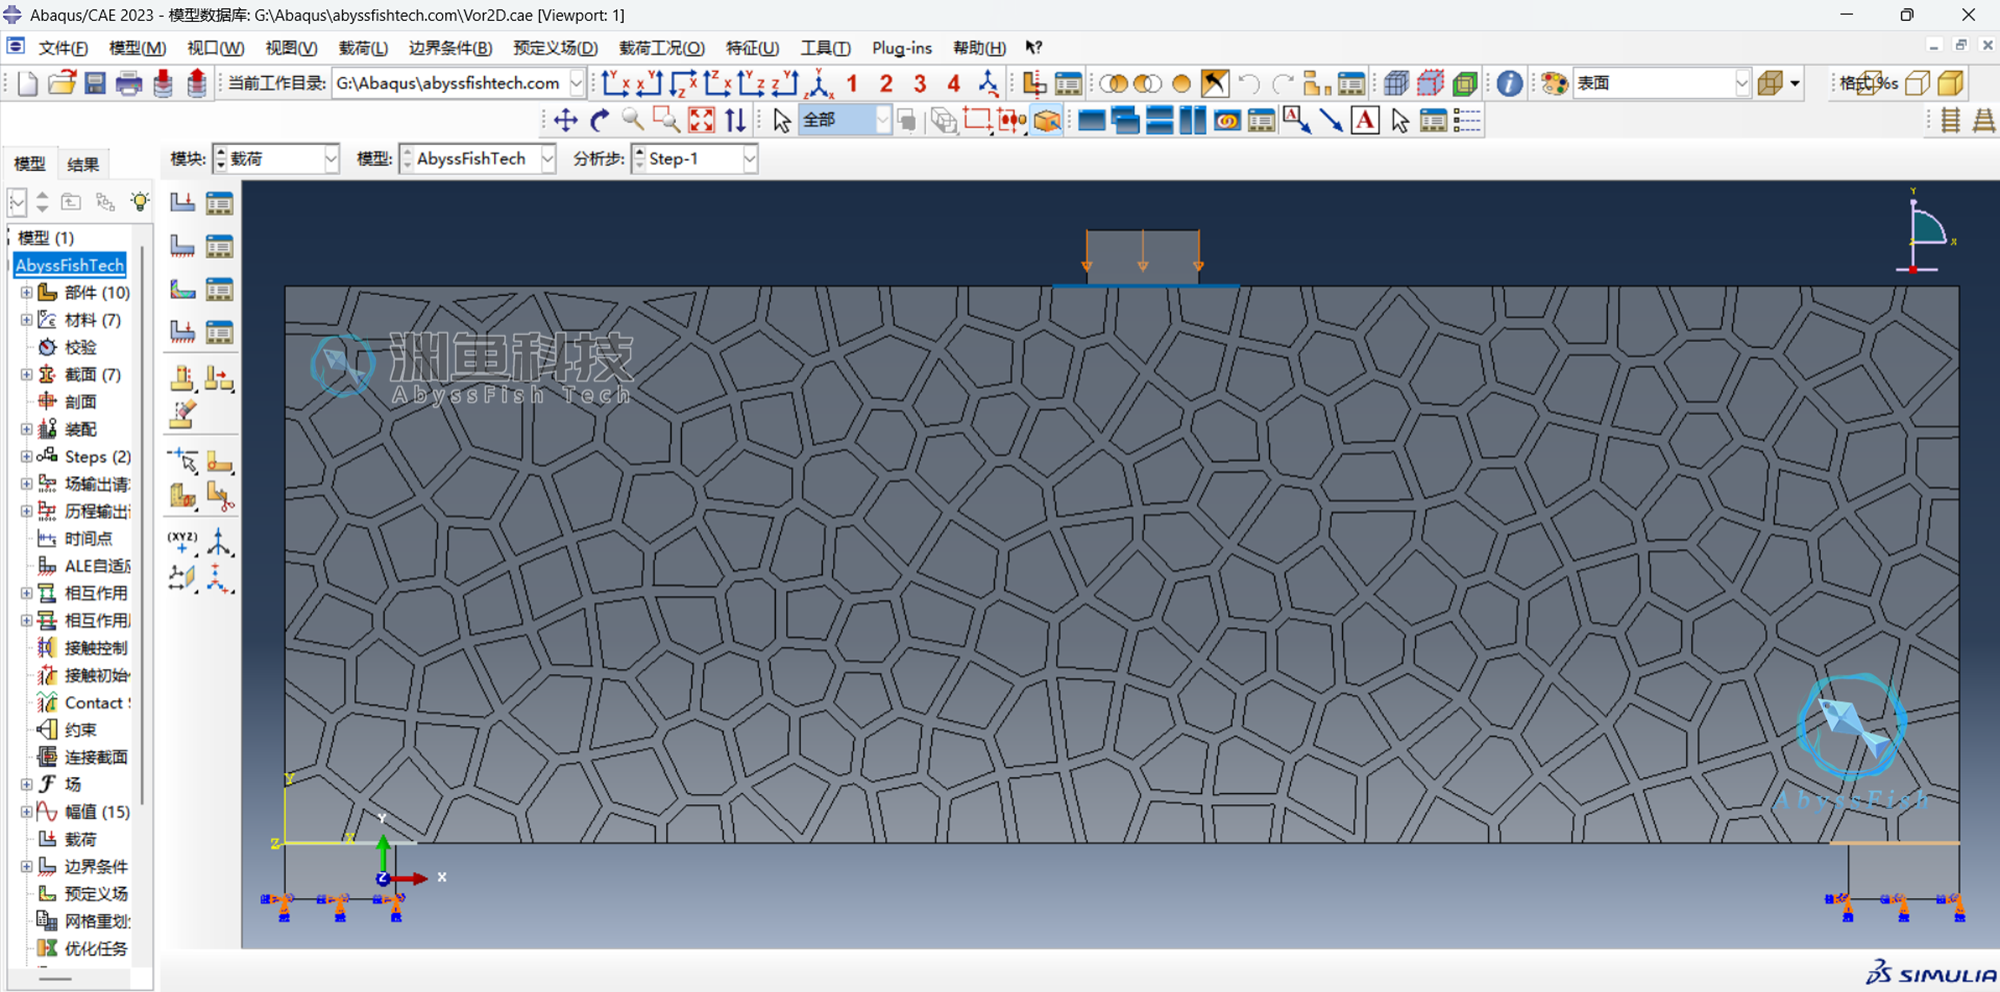Save the model database with floppy icon
The image size is (2000, 992).
tap(95, 83)
